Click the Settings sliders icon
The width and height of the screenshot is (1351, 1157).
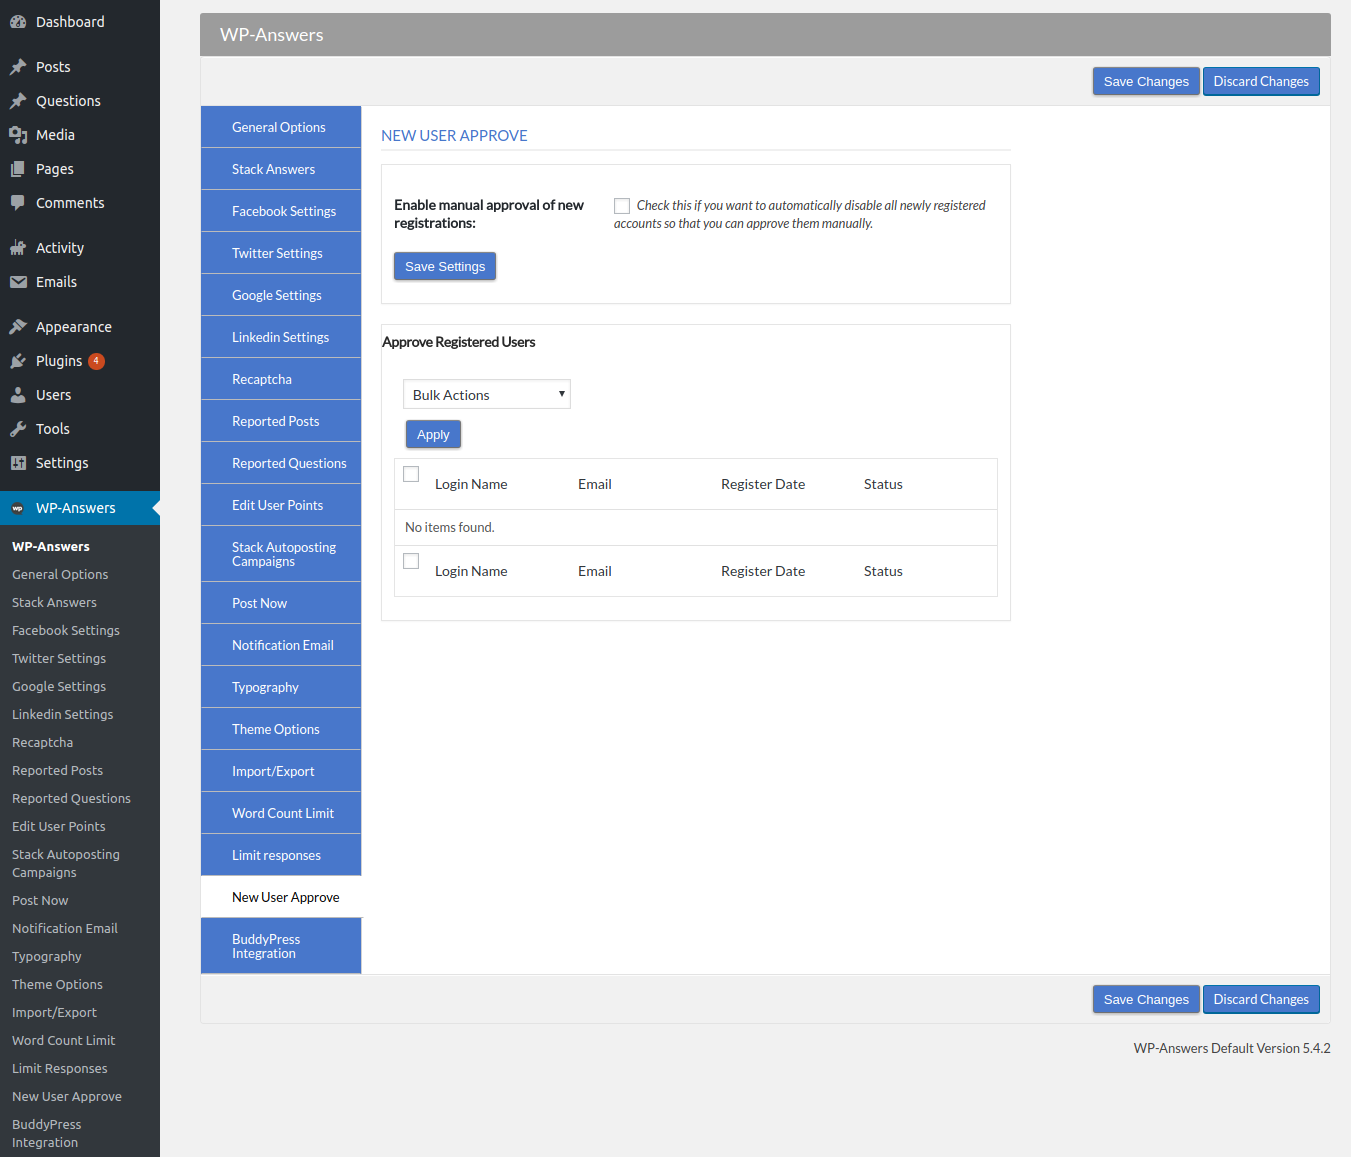tap(18, 463)
